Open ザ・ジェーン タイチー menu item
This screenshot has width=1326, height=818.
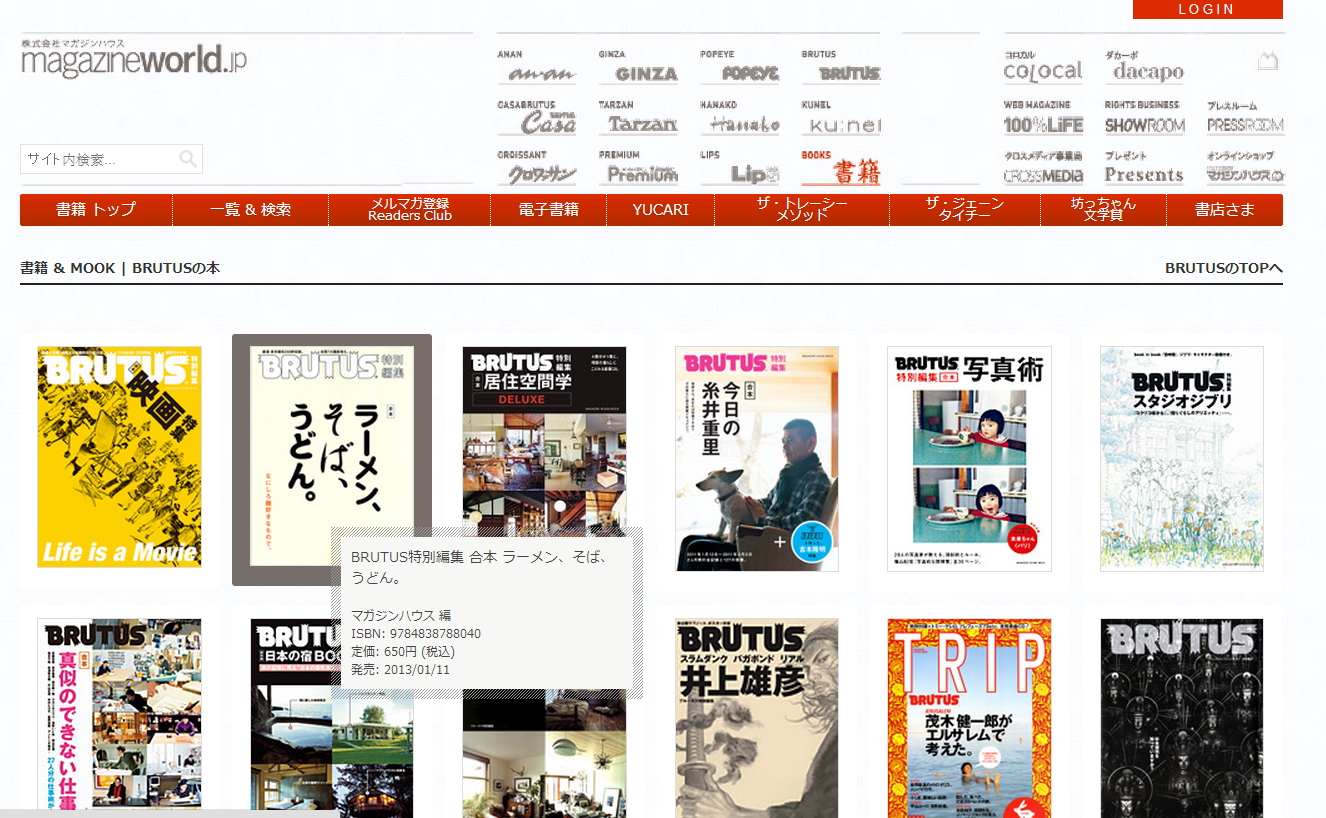coord(965,210)
